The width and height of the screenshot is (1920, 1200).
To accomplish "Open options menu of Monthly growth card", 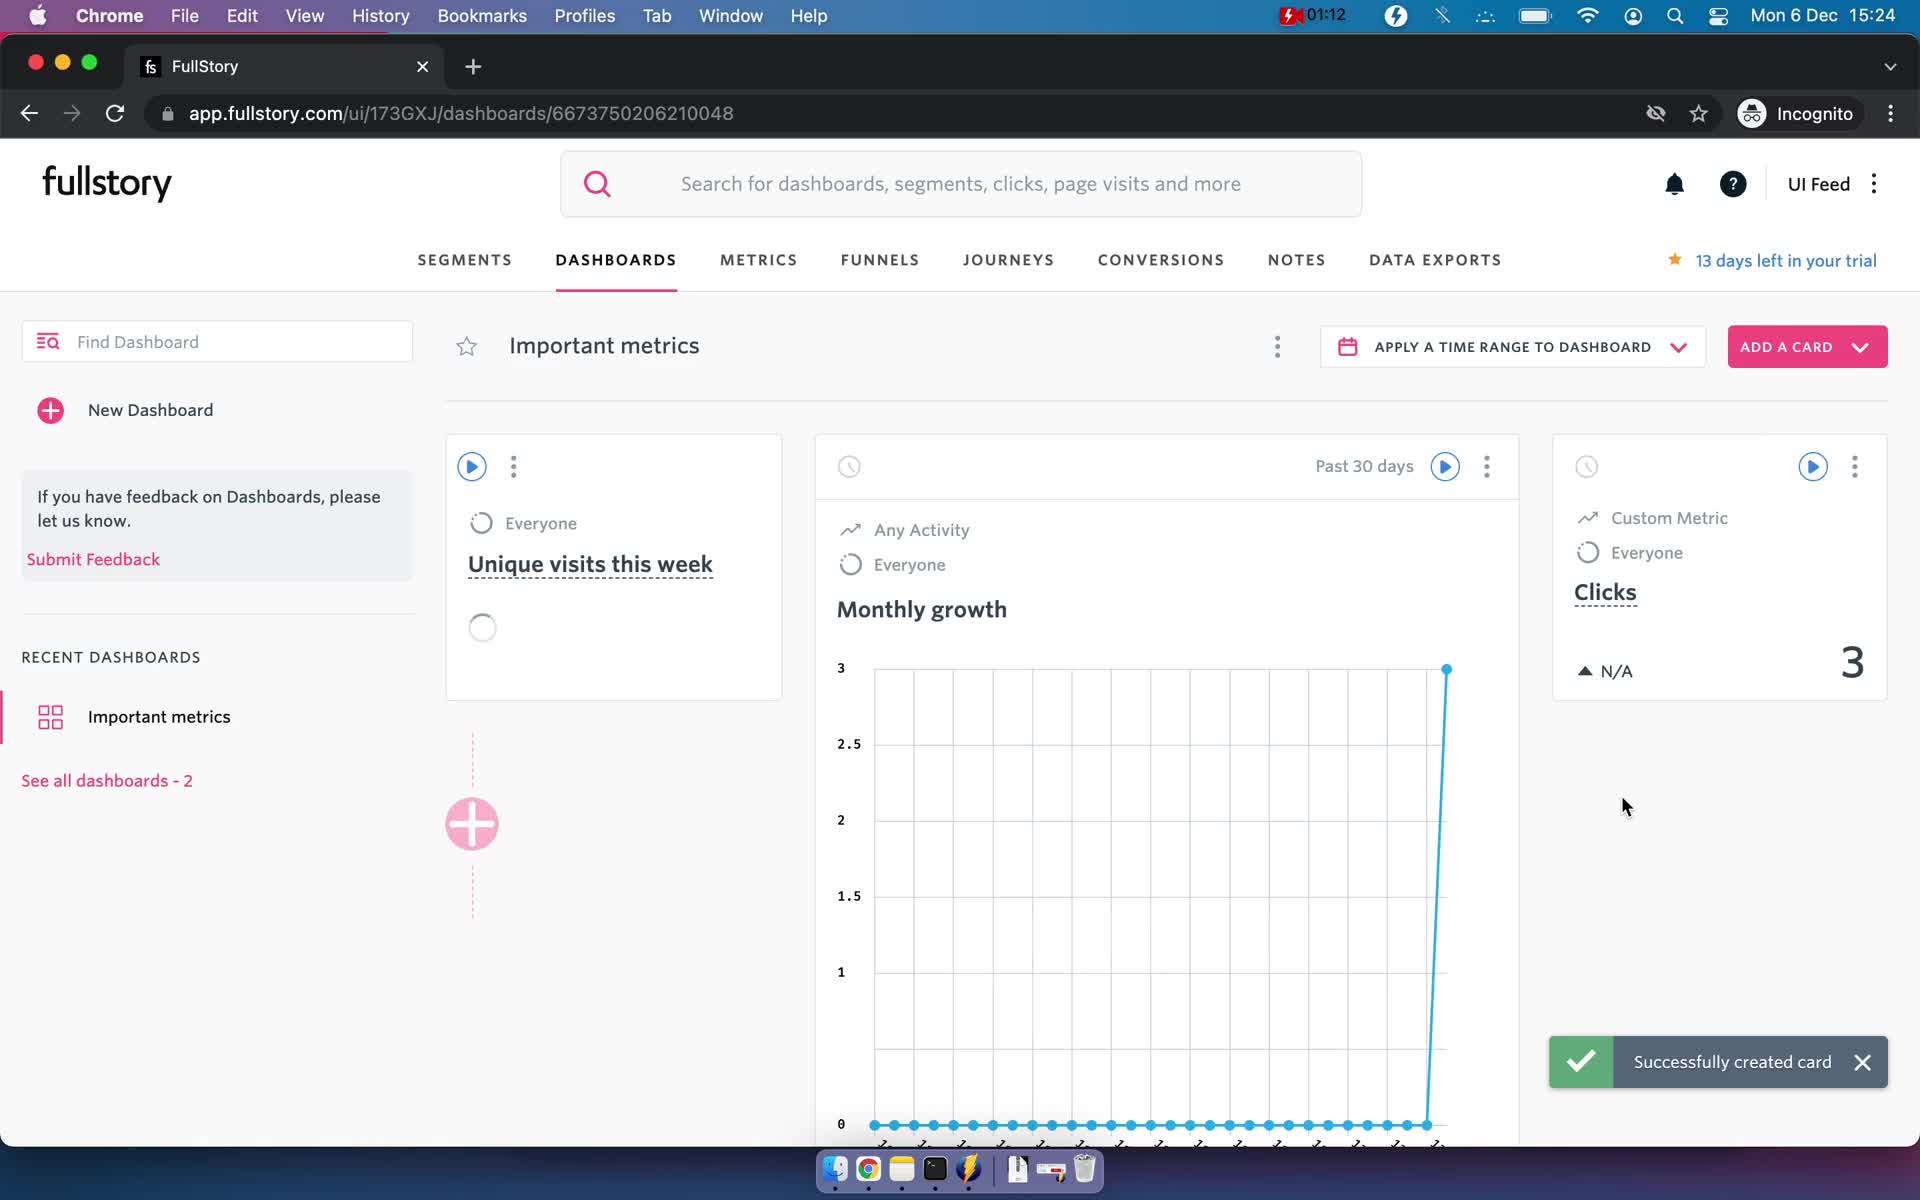I will tap(1487, 467).
